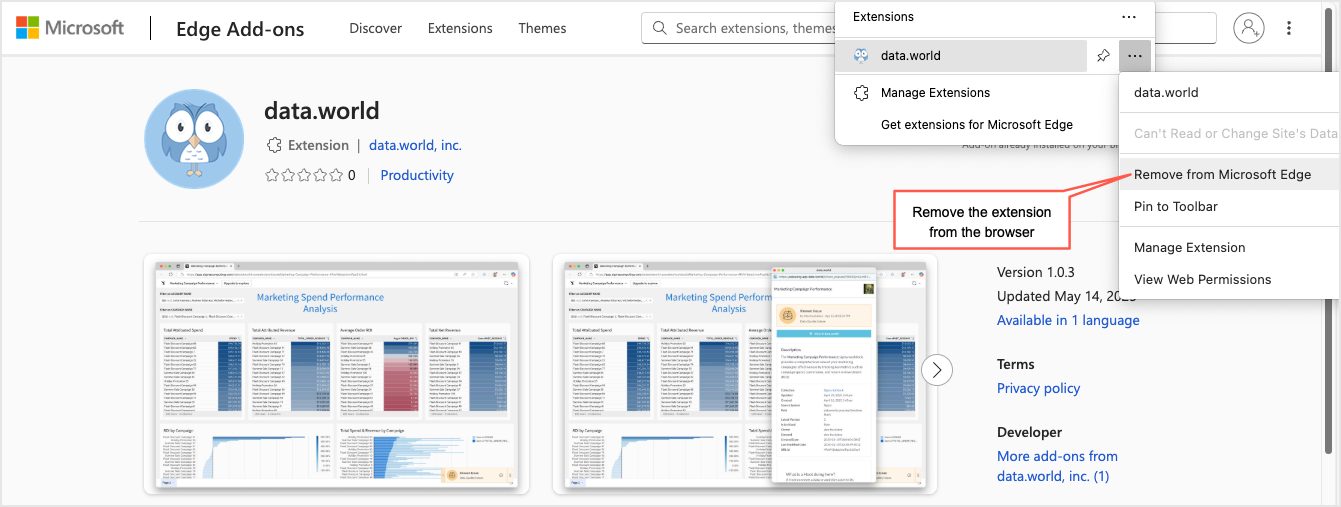
Task: Click the Developer heading
Action: tap(1029, 432)
